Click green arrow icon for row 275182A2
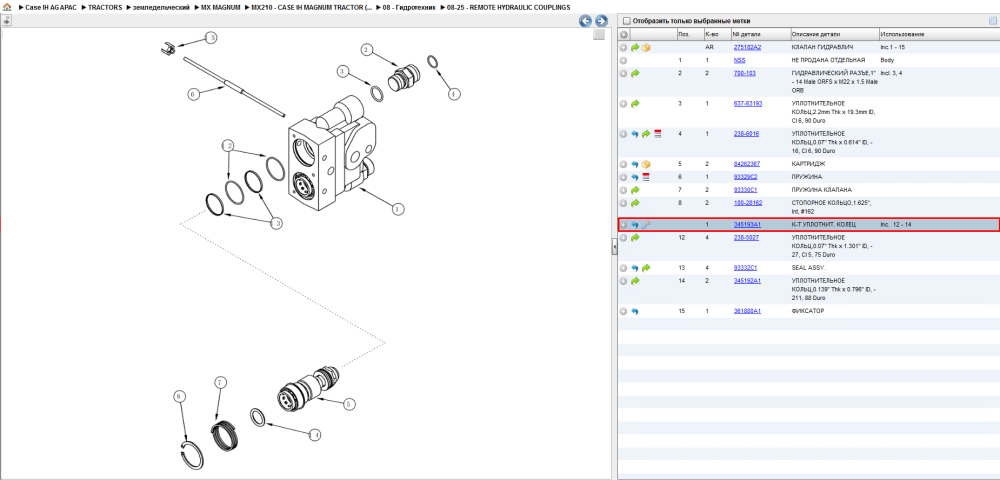 pos(635,47)
